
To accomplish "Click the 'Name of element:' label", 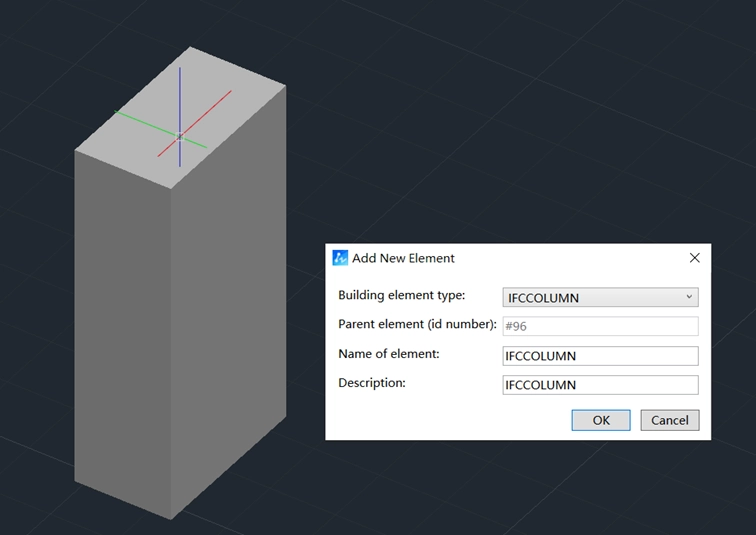I will click(389, 354).
